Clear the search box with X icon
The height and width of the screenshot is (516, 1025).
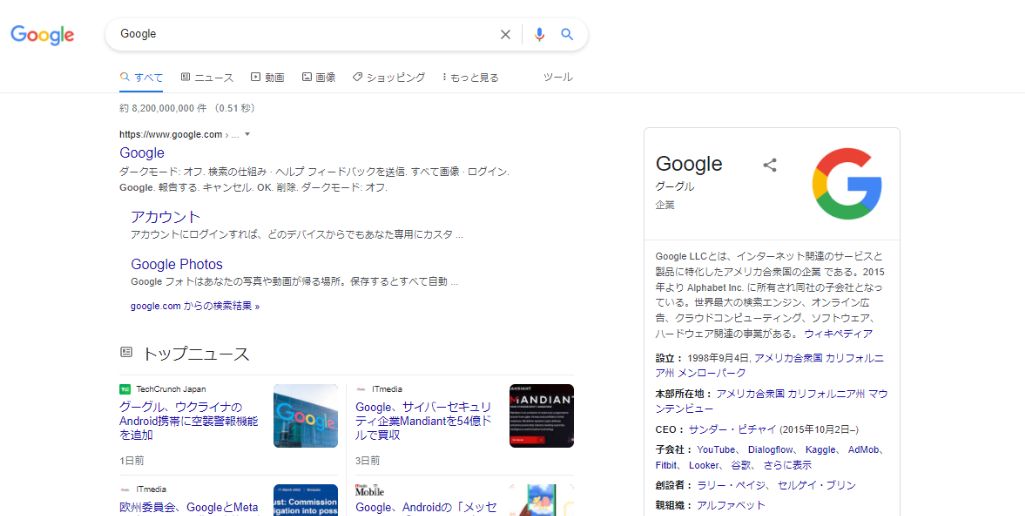click(505, 35)
